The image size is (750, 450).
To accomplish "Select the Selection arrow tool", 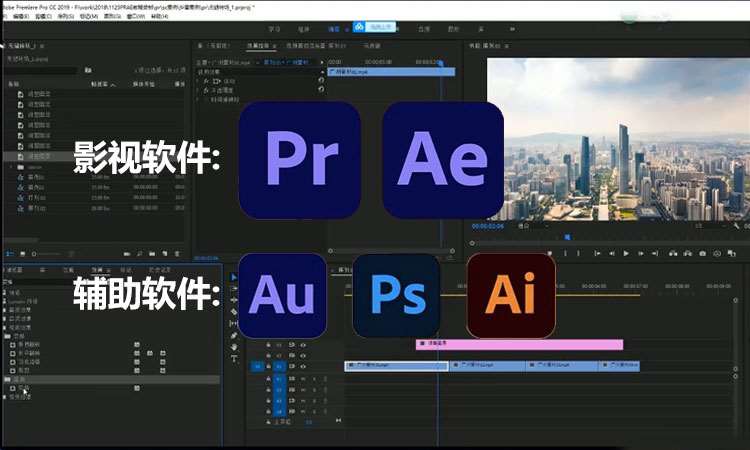I will click(x=234, y=277).
